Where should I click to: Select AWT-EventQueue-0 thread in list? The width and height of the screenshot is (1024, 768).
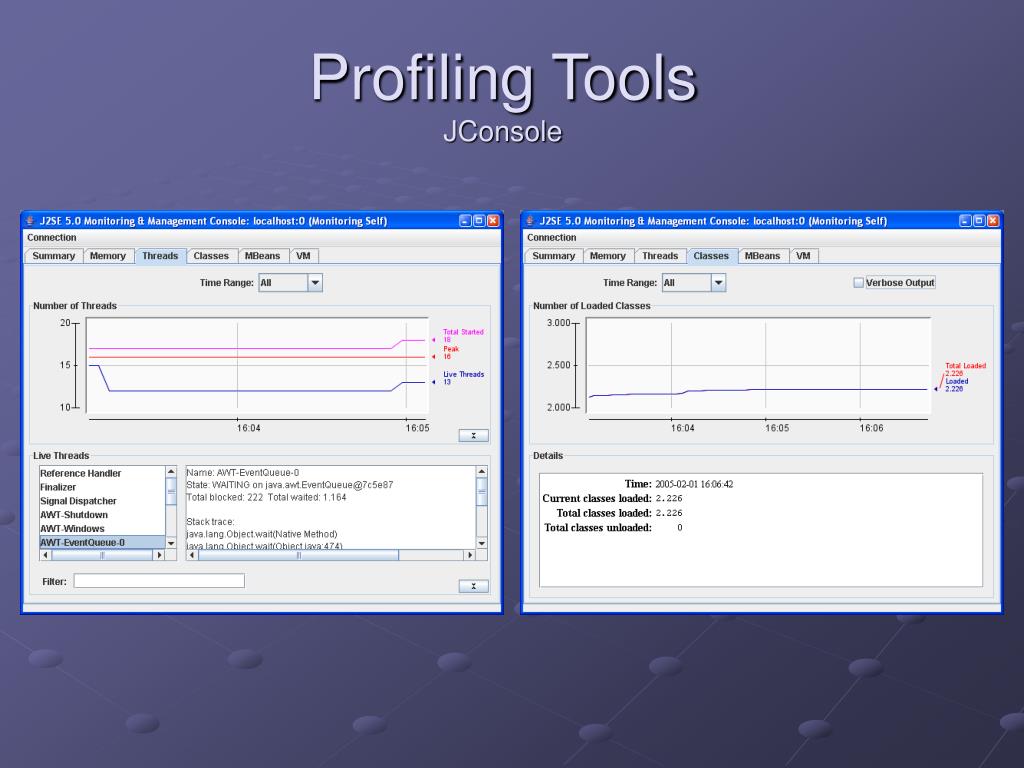click(x=102, y=542)
